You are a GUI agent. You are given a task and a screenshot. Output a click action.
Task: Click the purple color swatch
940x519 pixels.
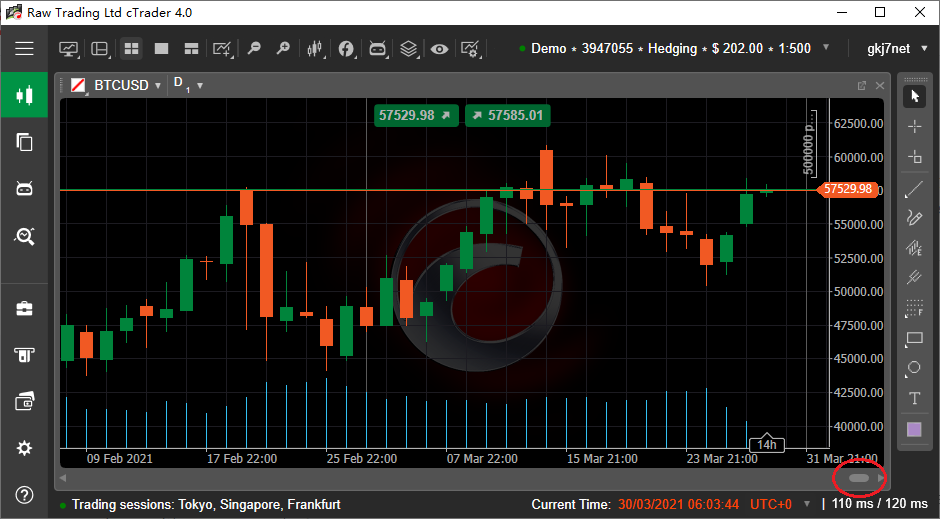click(x=913, y=429)
